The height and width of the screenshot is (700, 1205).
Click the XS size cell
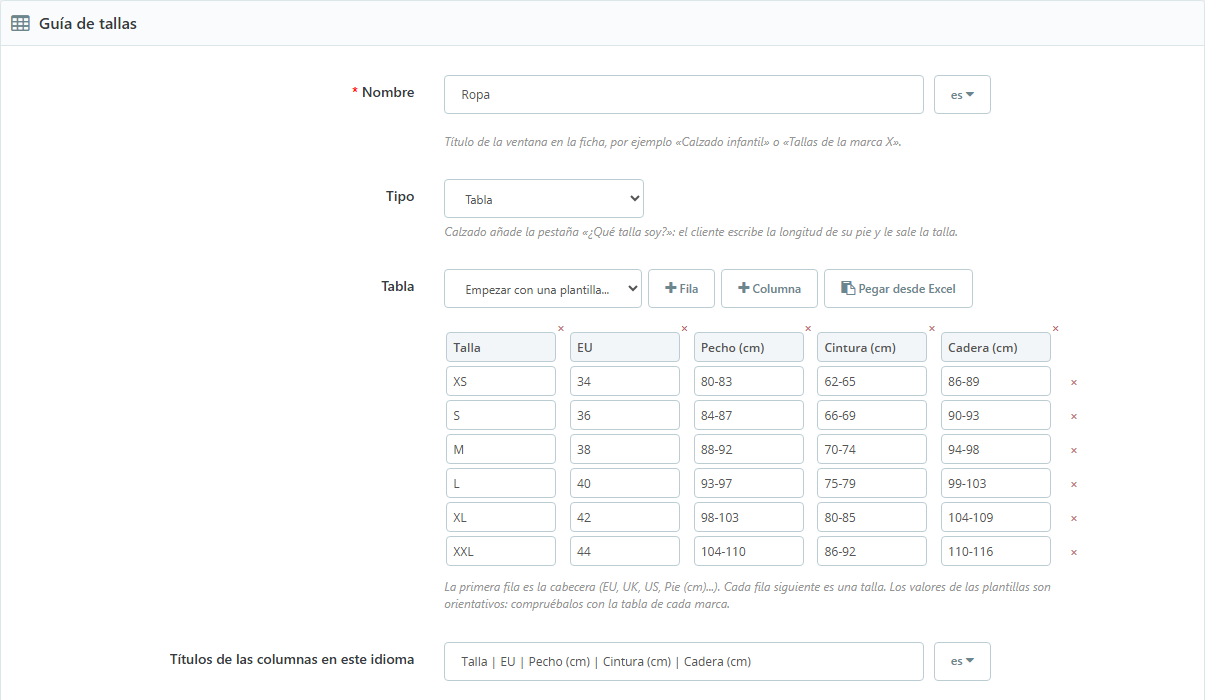click(501, 381)
